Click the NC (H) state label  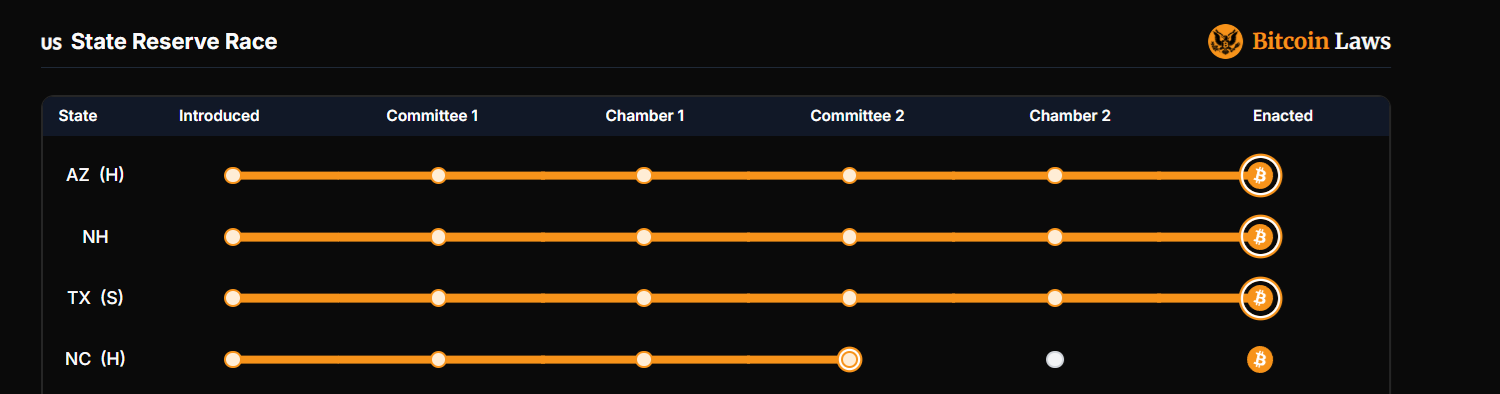click(95, 359)
